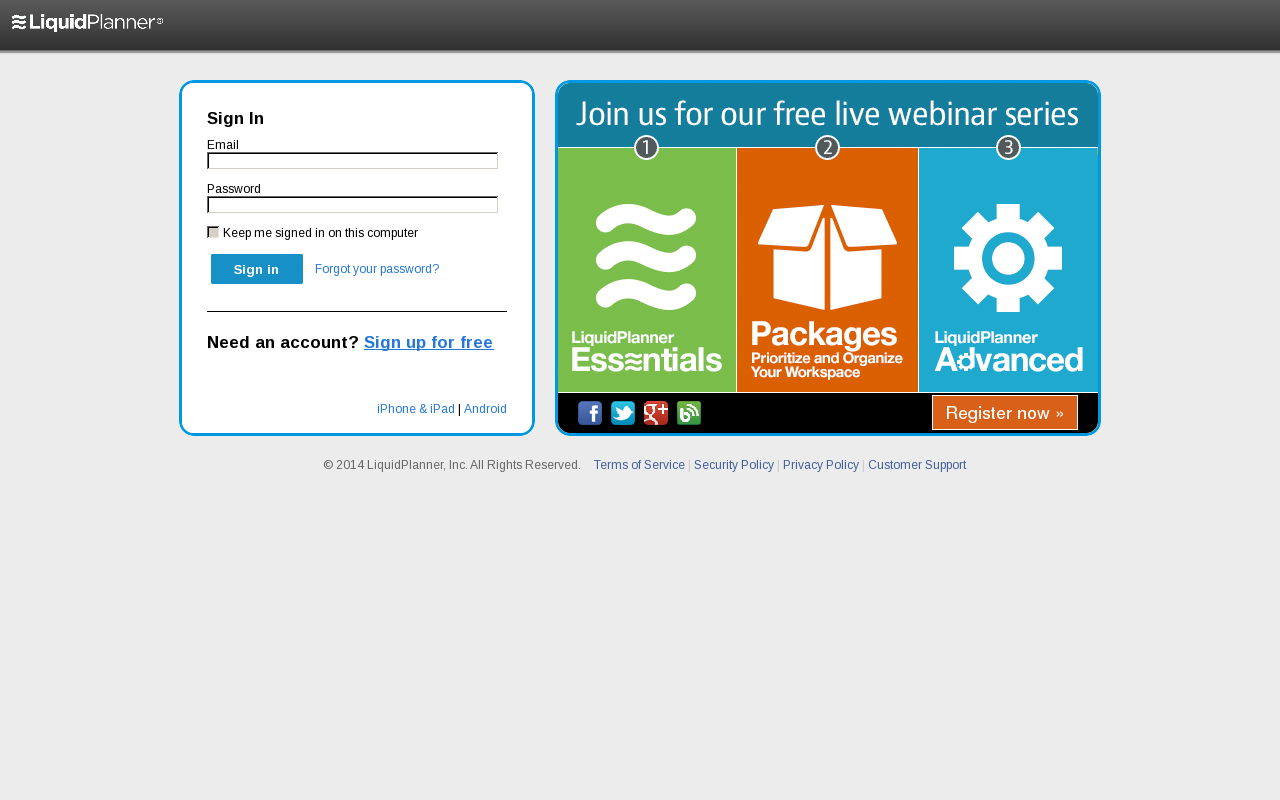Select the LiquidPlanner Advanced webinar tile

coord(1008,270)
